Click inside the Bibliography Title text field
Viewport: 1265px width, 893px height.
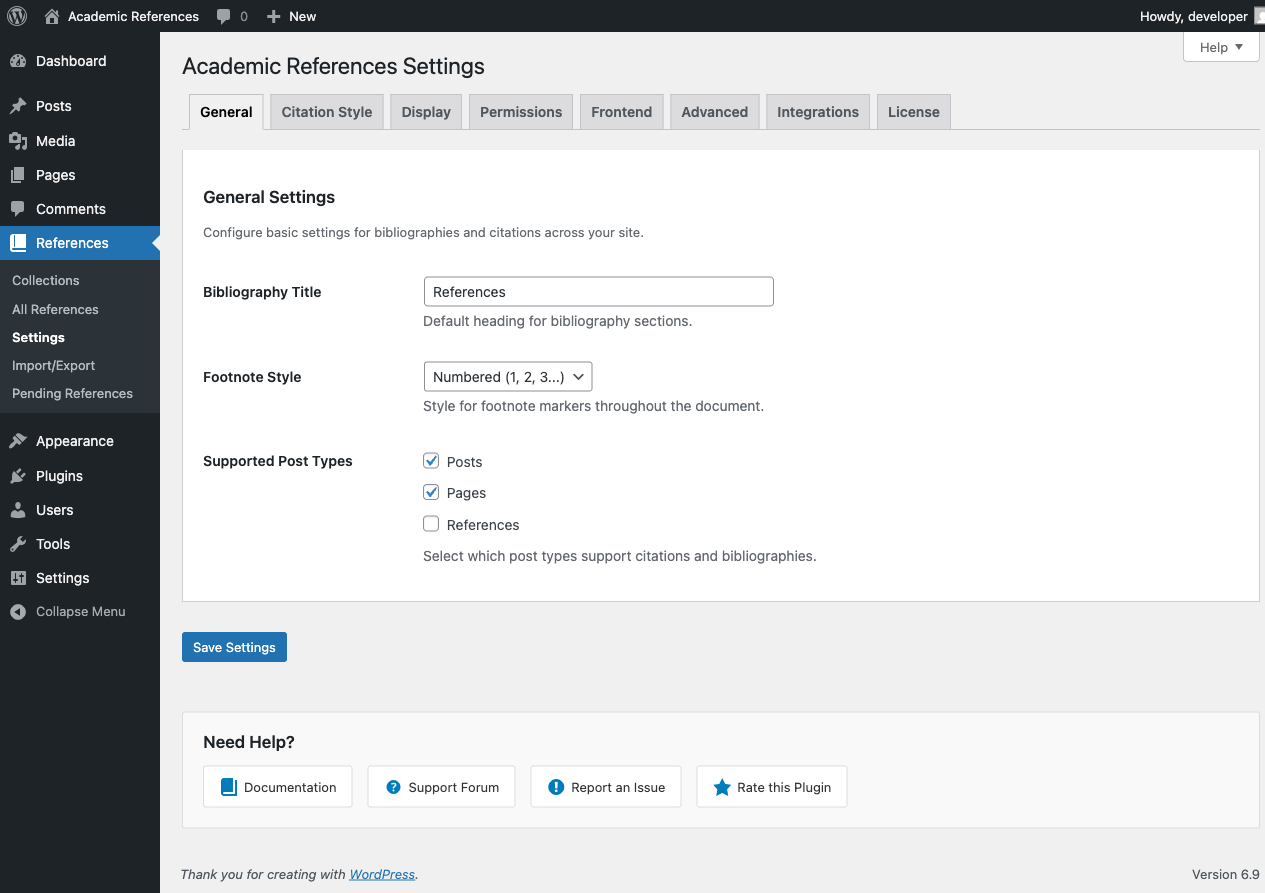598,291
